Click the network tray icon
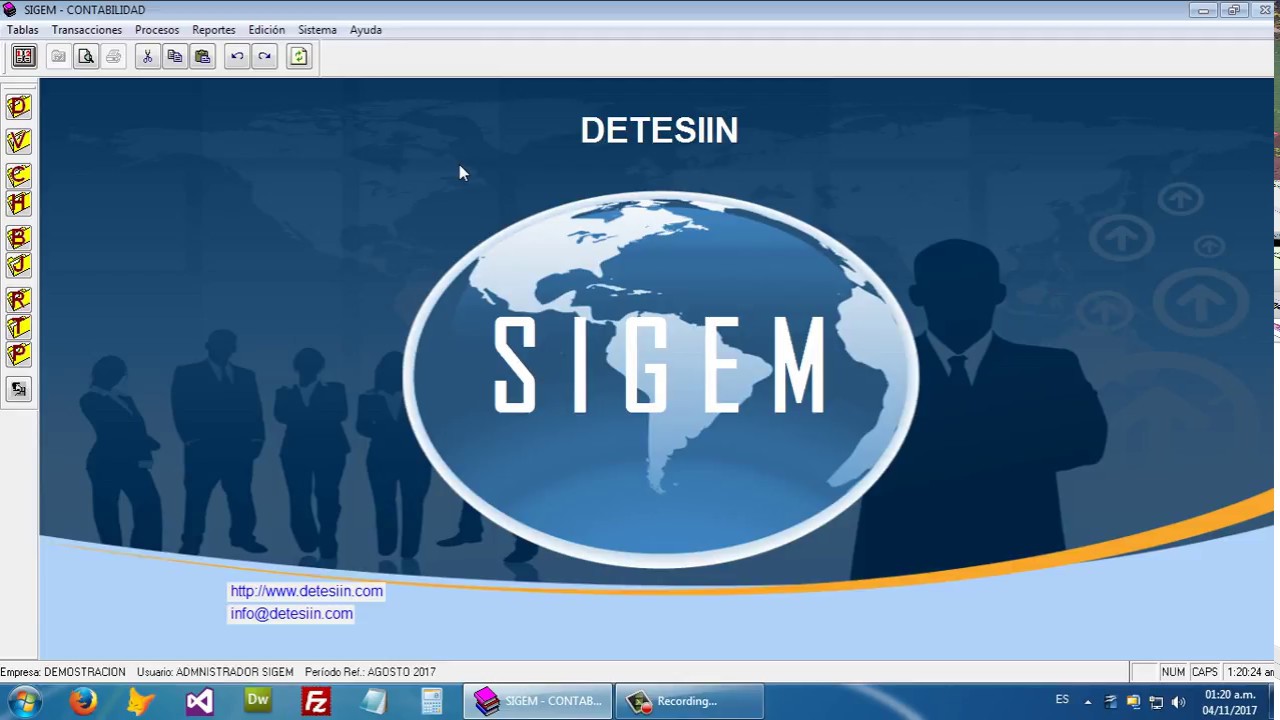 click(x=1156, y=702)
